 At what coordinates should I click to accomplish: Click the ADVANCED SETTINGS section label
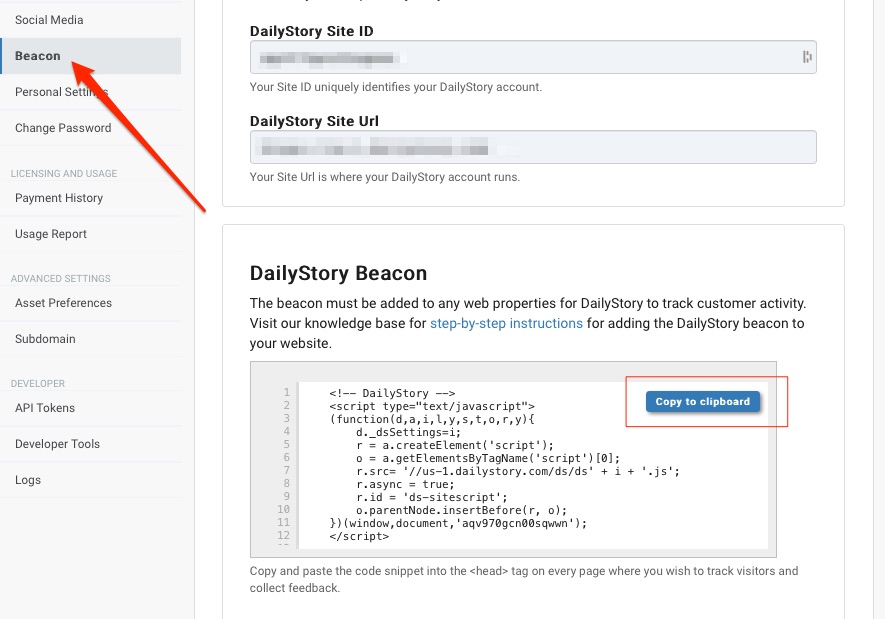pos(60,279)
